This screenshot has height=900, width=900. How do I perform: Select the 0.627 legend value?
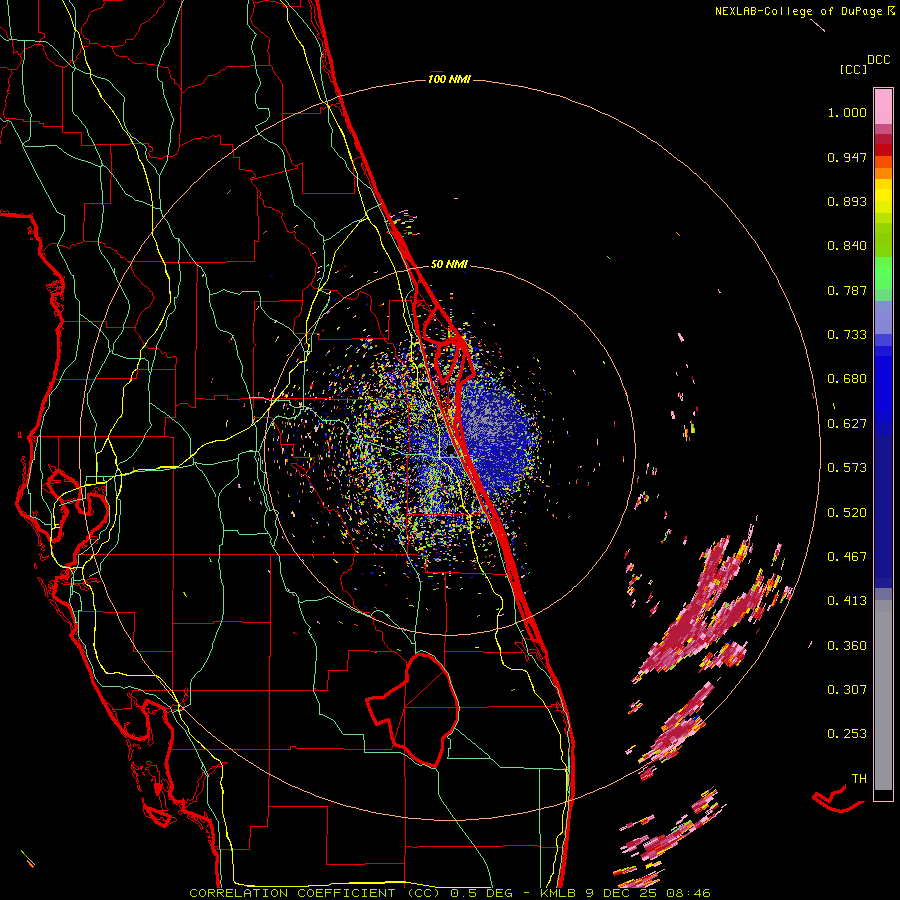(847, 424)
